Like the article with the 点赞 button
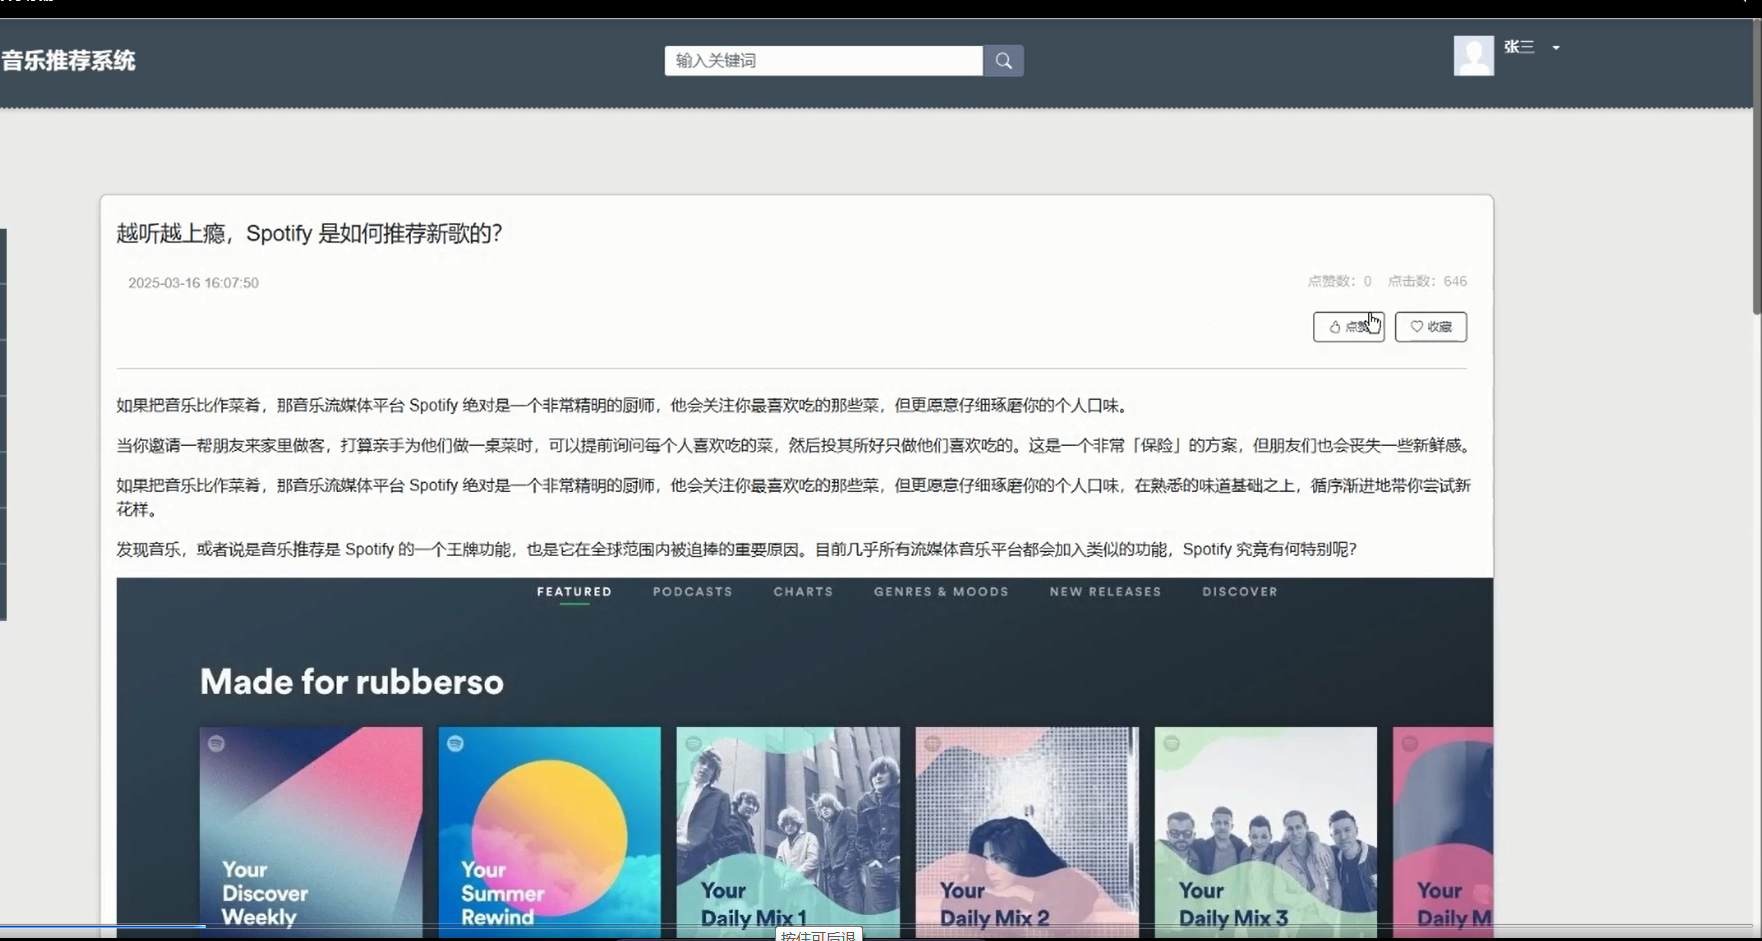The width and height of the screenshot is (1762, 941). tap(1349, 327)
